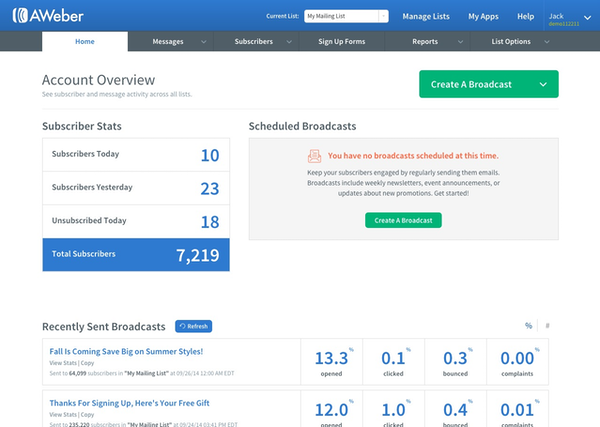Viewport: 600px width, 427px height.
Task: Click 12.0 opened stat
Action: pos(331,409)
